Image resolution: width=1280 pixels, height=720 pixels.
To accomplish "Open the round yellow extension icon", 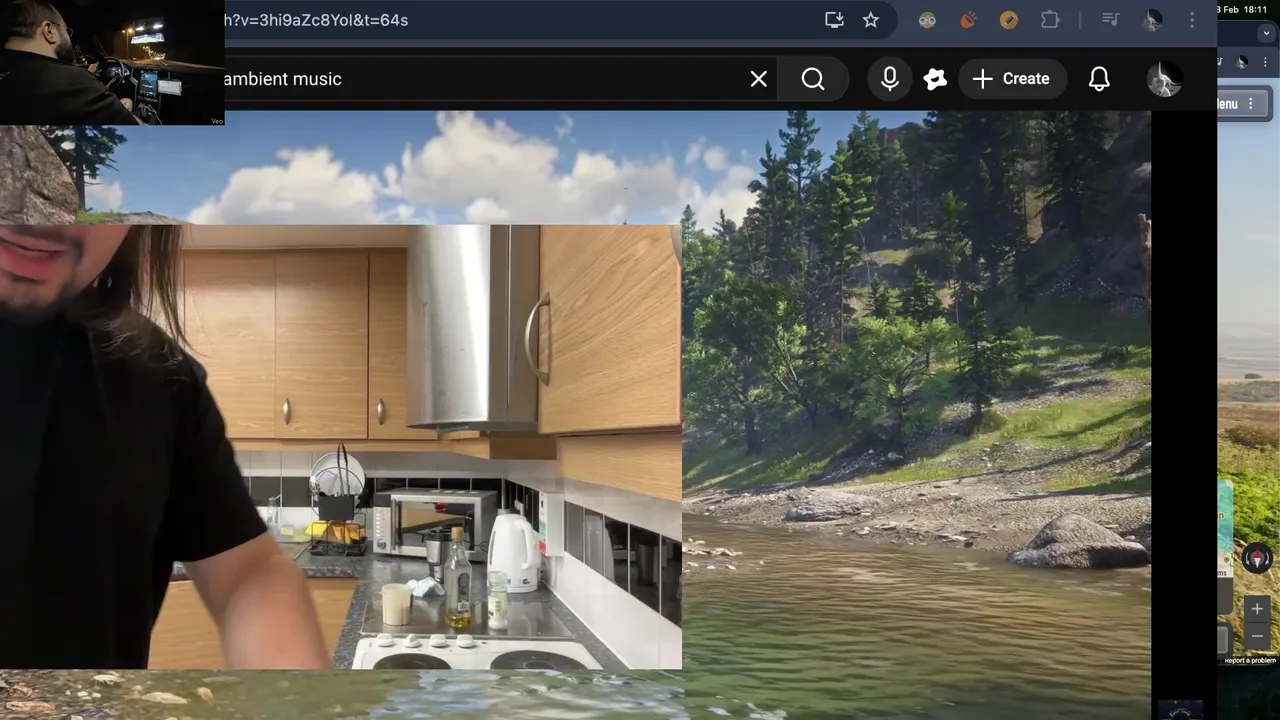I will 1009,20.
